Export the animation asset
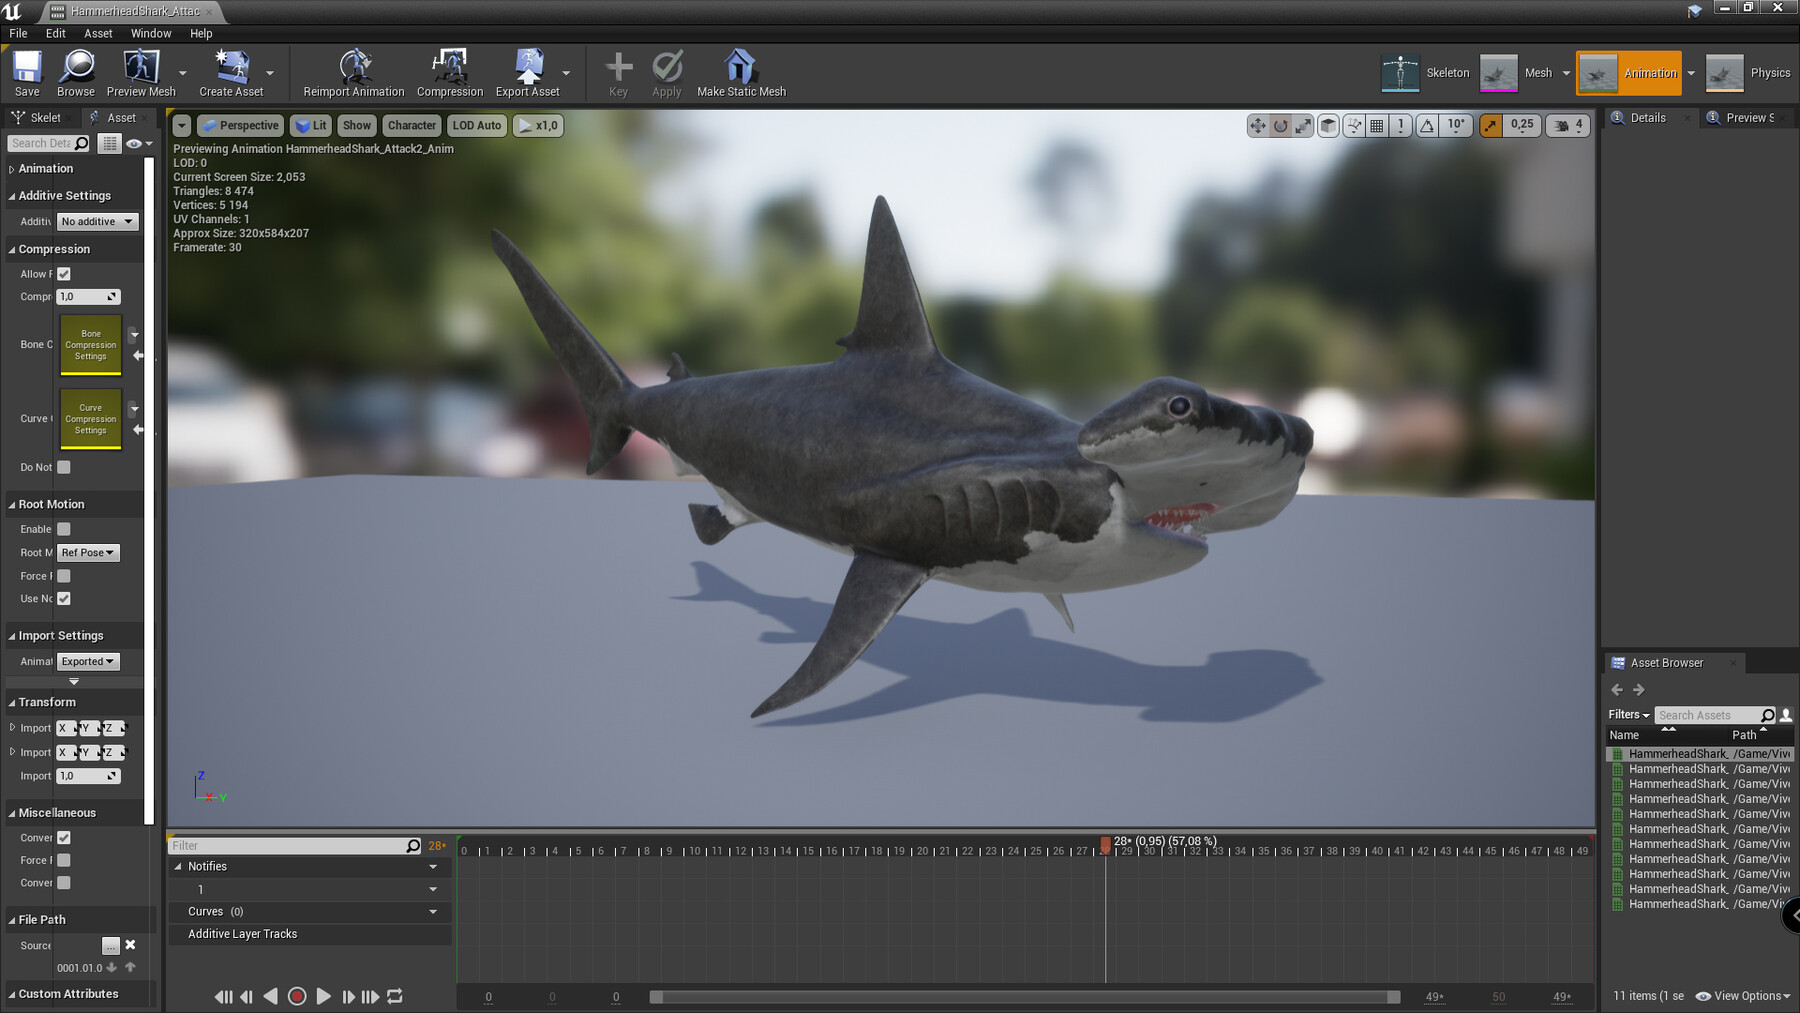This screenshot has width=1800, height=1013. [528, 72]
